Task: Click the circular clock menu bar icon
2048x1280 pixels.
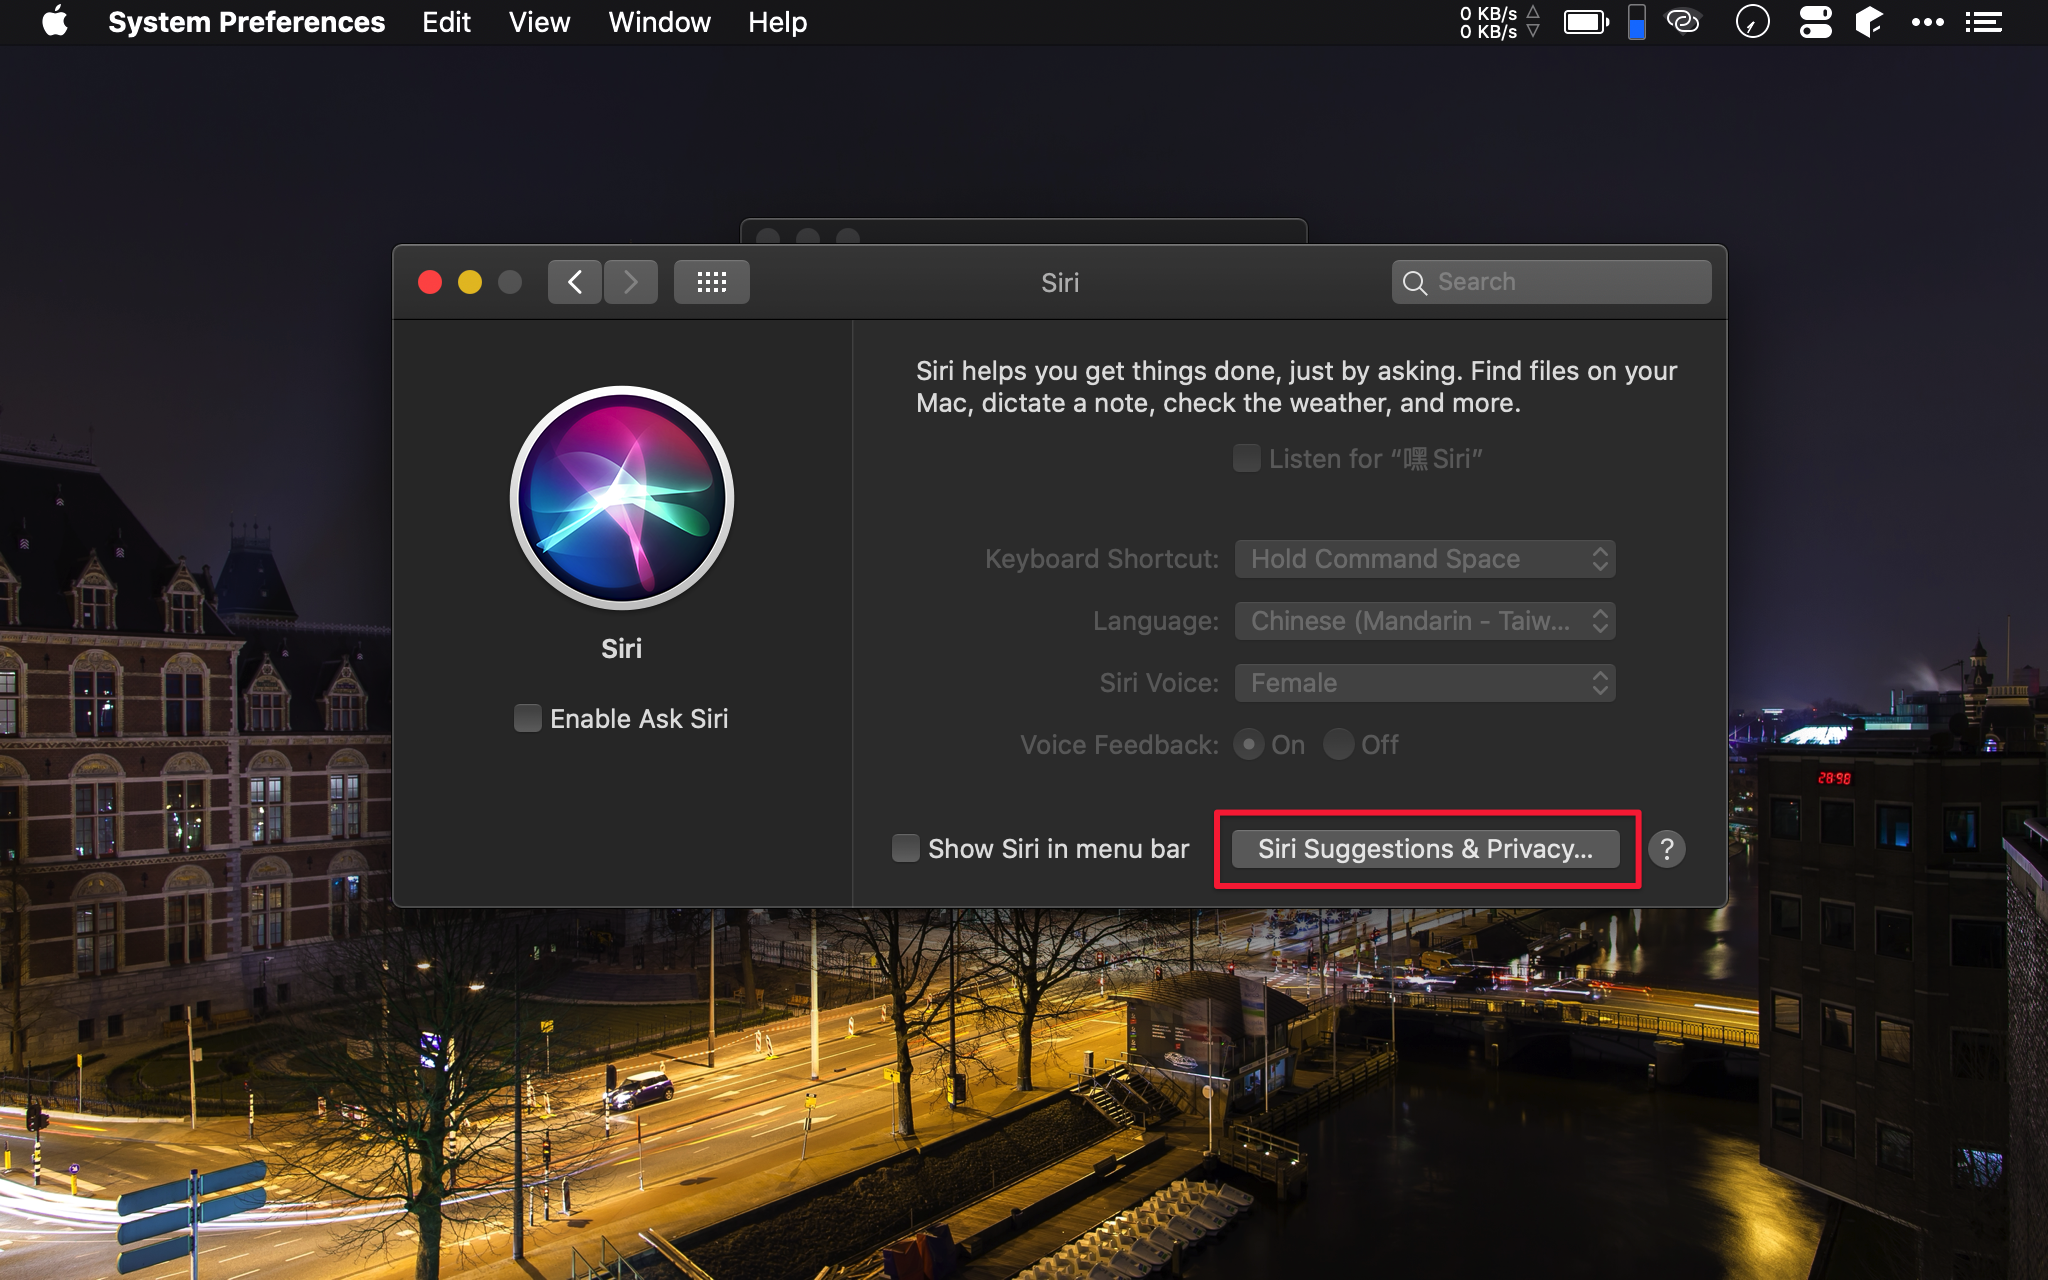Action: (1752, 22)
